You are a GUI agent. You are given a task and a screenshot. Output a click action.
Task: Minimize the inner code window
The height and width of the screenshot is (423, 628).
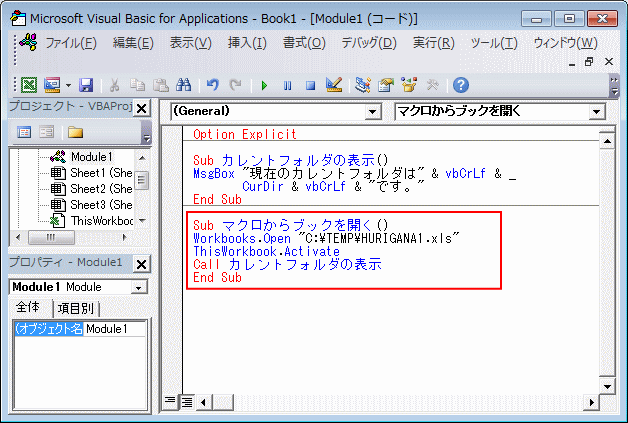(572, 62)
